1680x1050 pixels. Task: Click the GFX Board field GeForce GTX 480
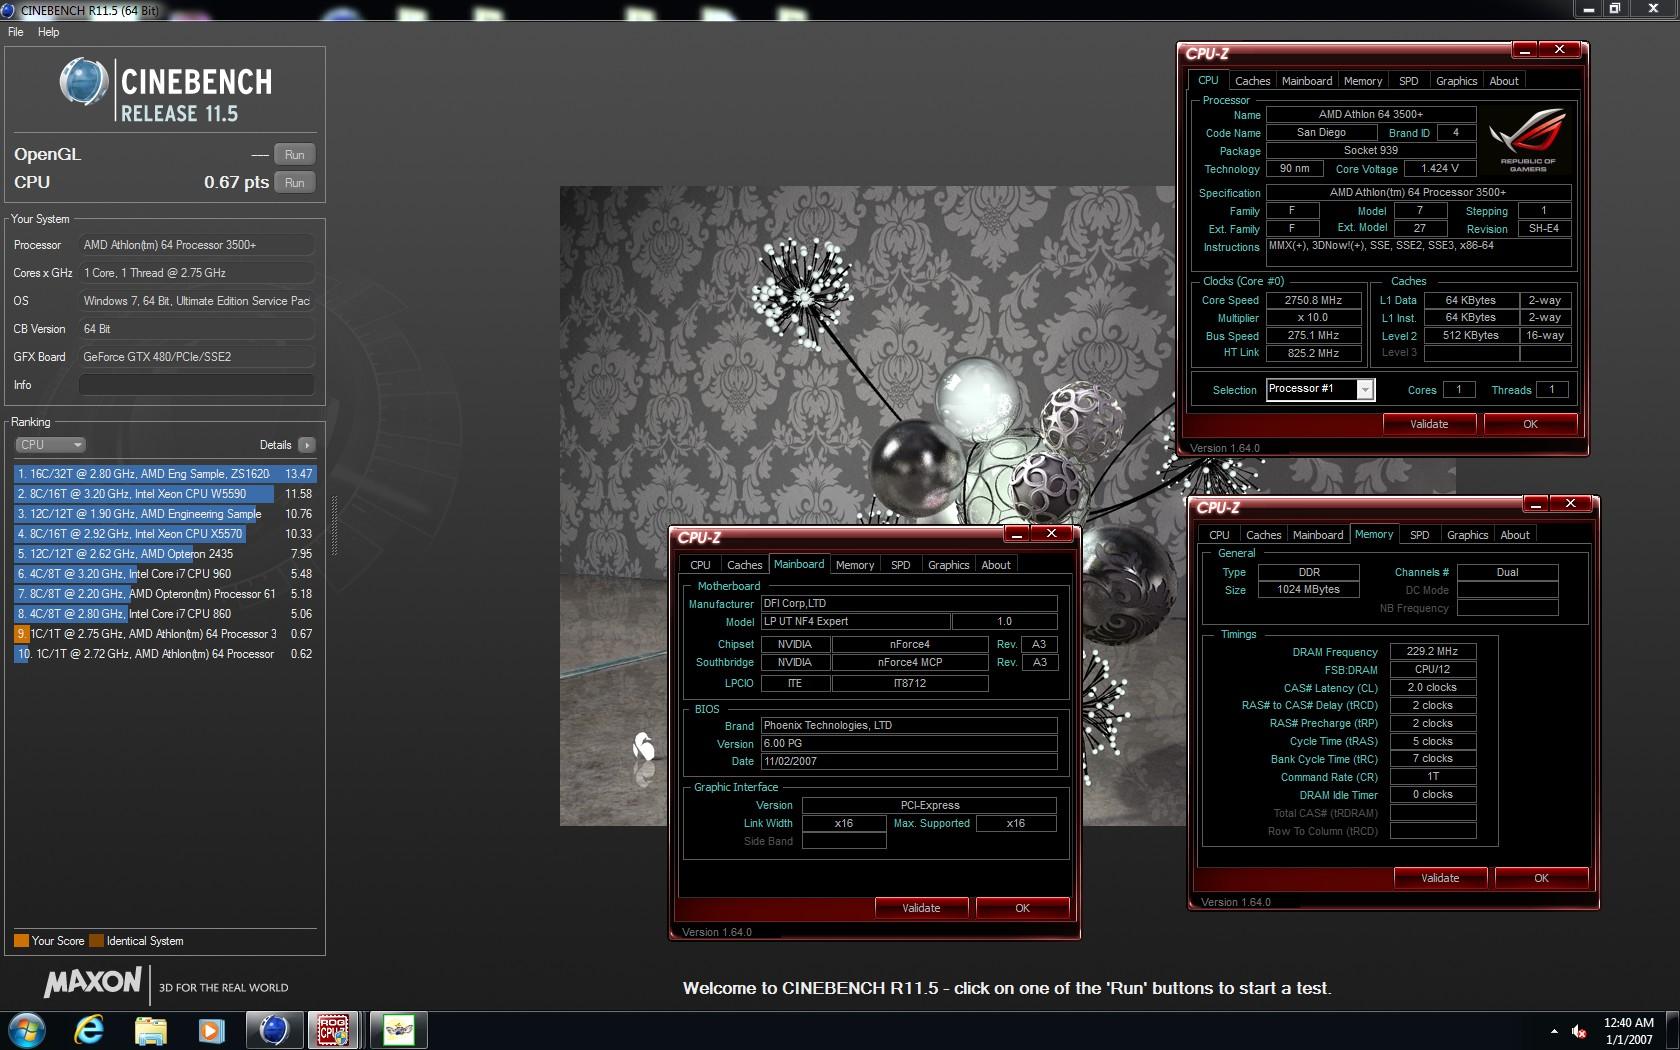click(x=196, y=357)
